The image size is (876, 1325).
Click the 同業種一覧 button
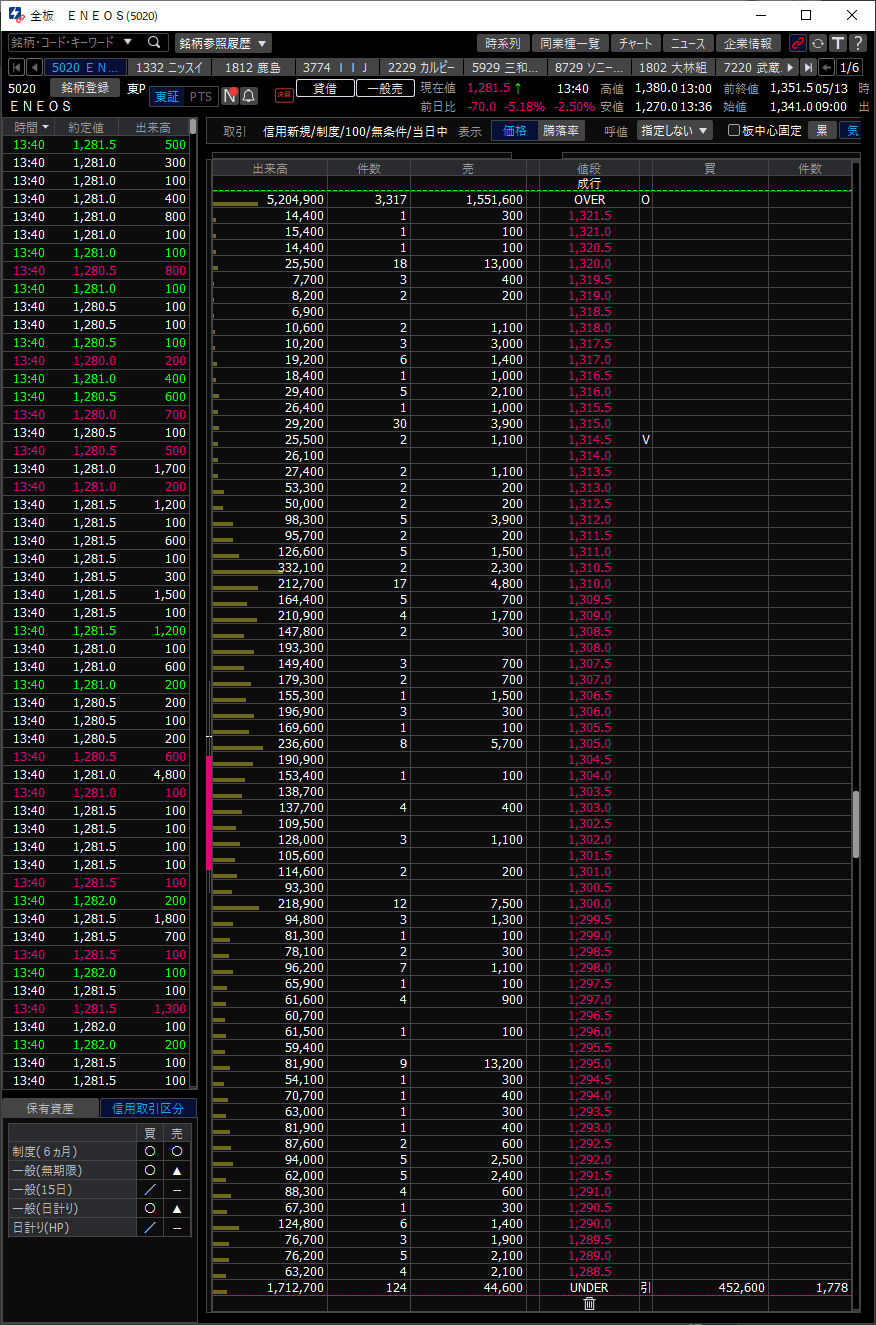click(x=569, y=43)
